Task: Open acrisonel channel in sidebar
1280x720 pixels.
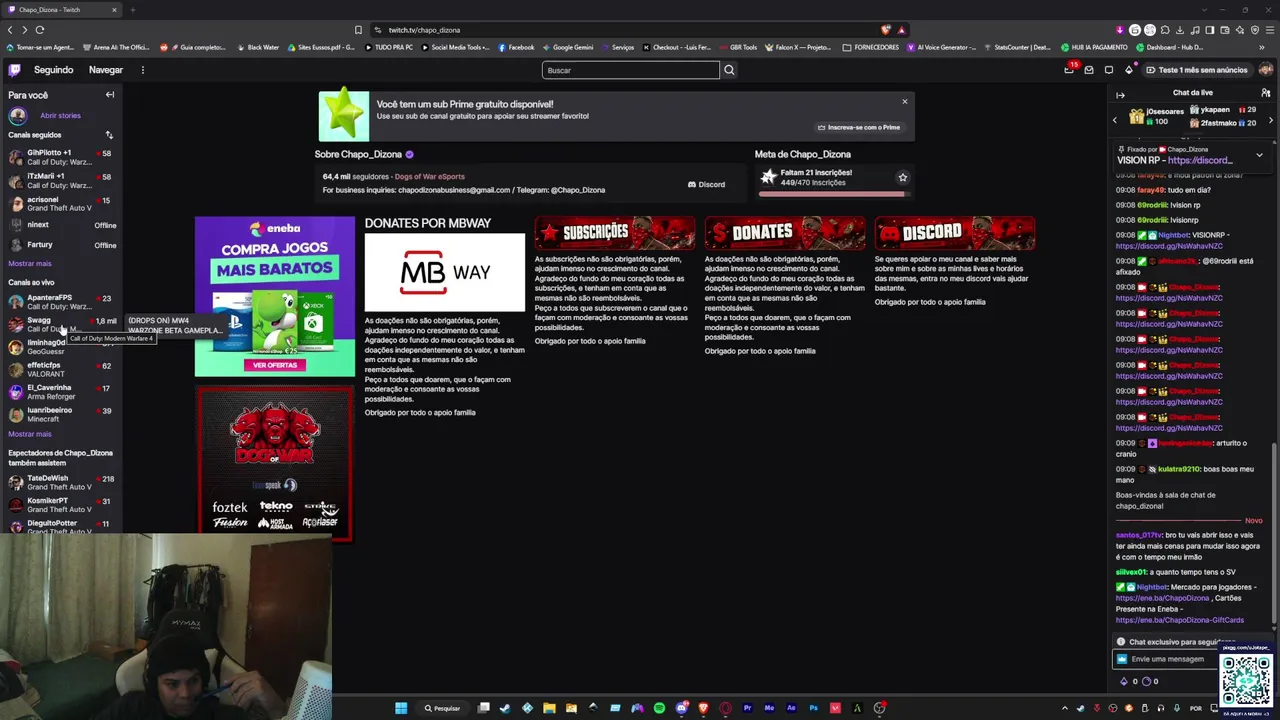Action: (60, 204)
